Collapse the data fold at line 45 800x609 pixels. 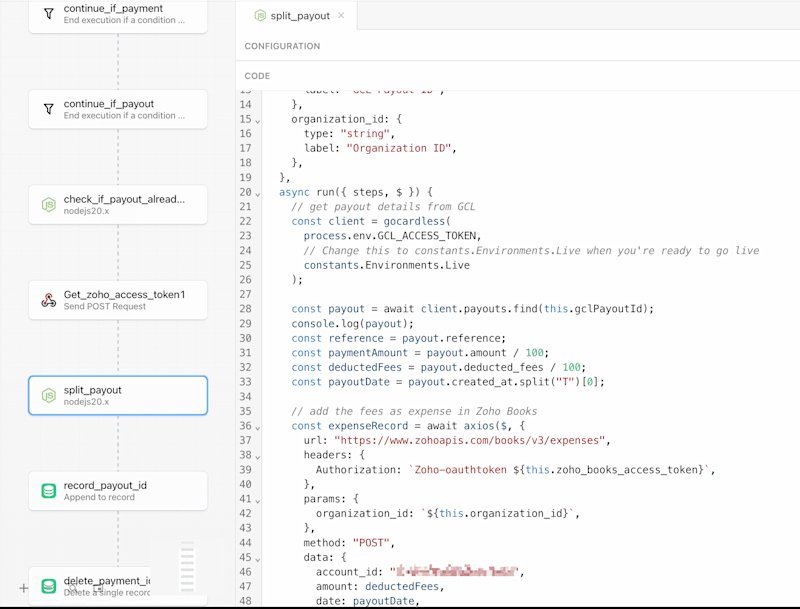(258, 559)
